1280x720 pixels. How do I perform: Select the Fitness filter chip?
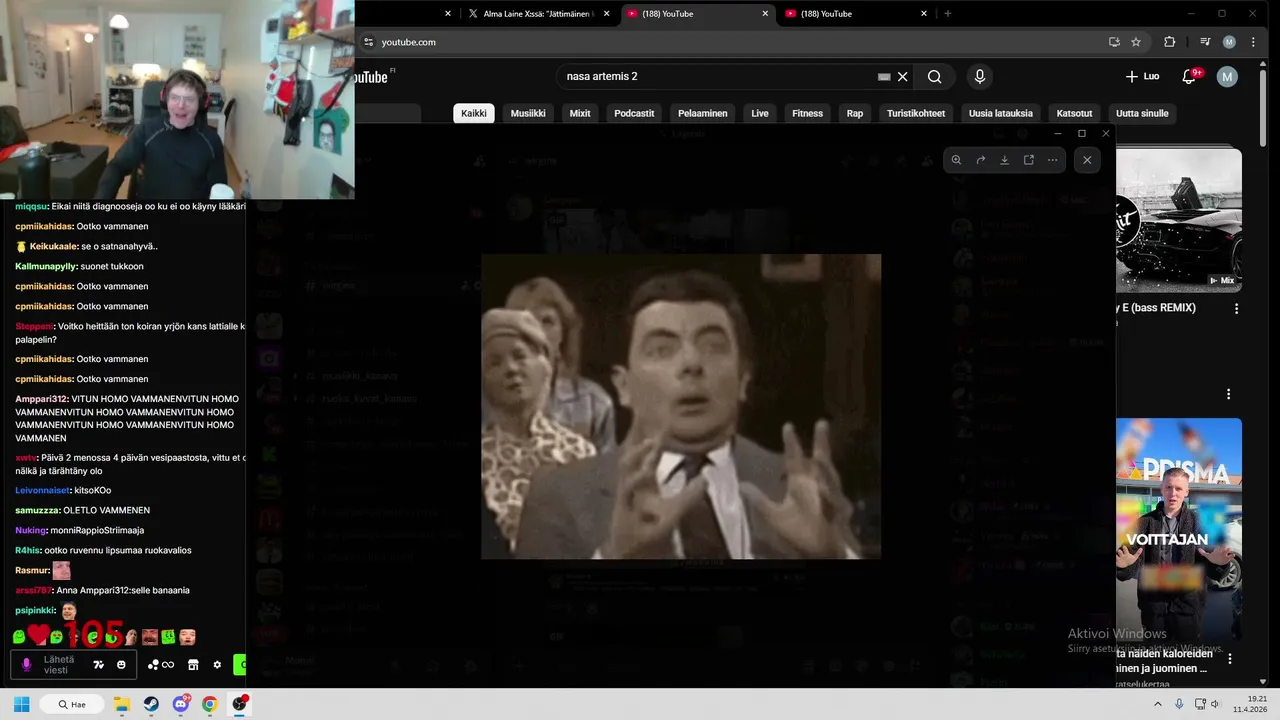point(807,113)
